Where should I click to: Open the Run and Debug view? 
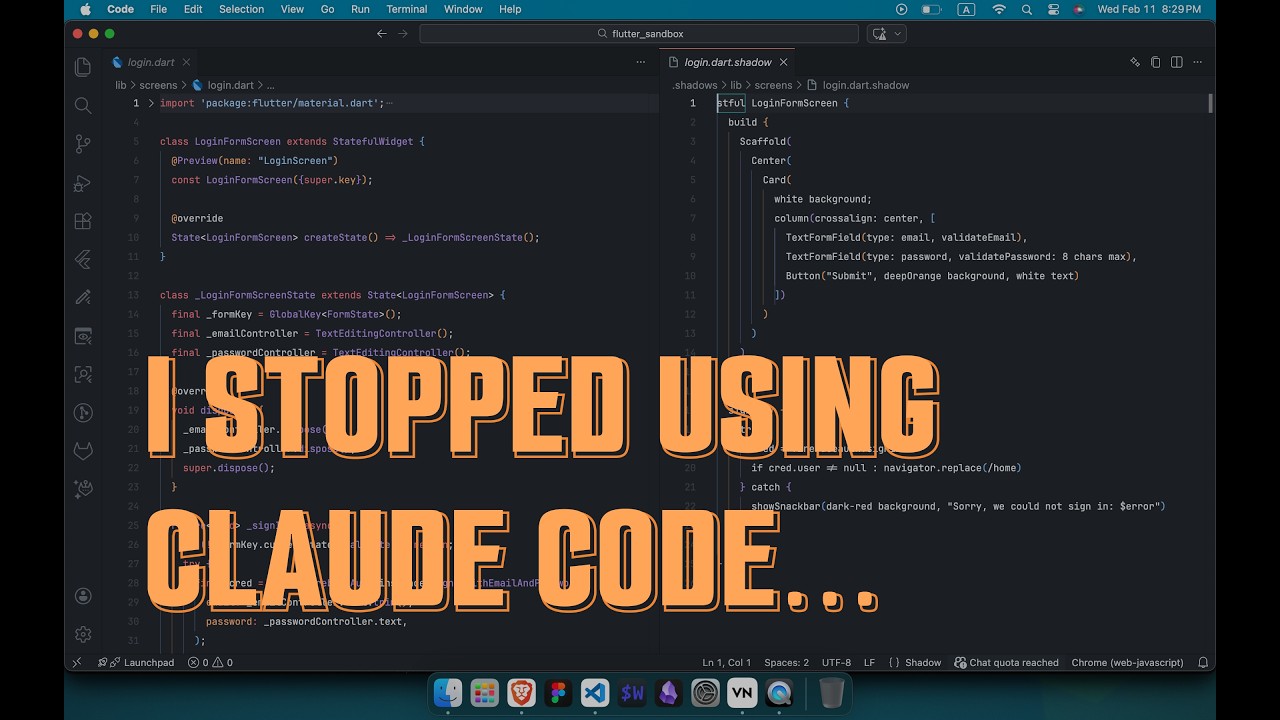pyautogui.click(x=83, y=183)
